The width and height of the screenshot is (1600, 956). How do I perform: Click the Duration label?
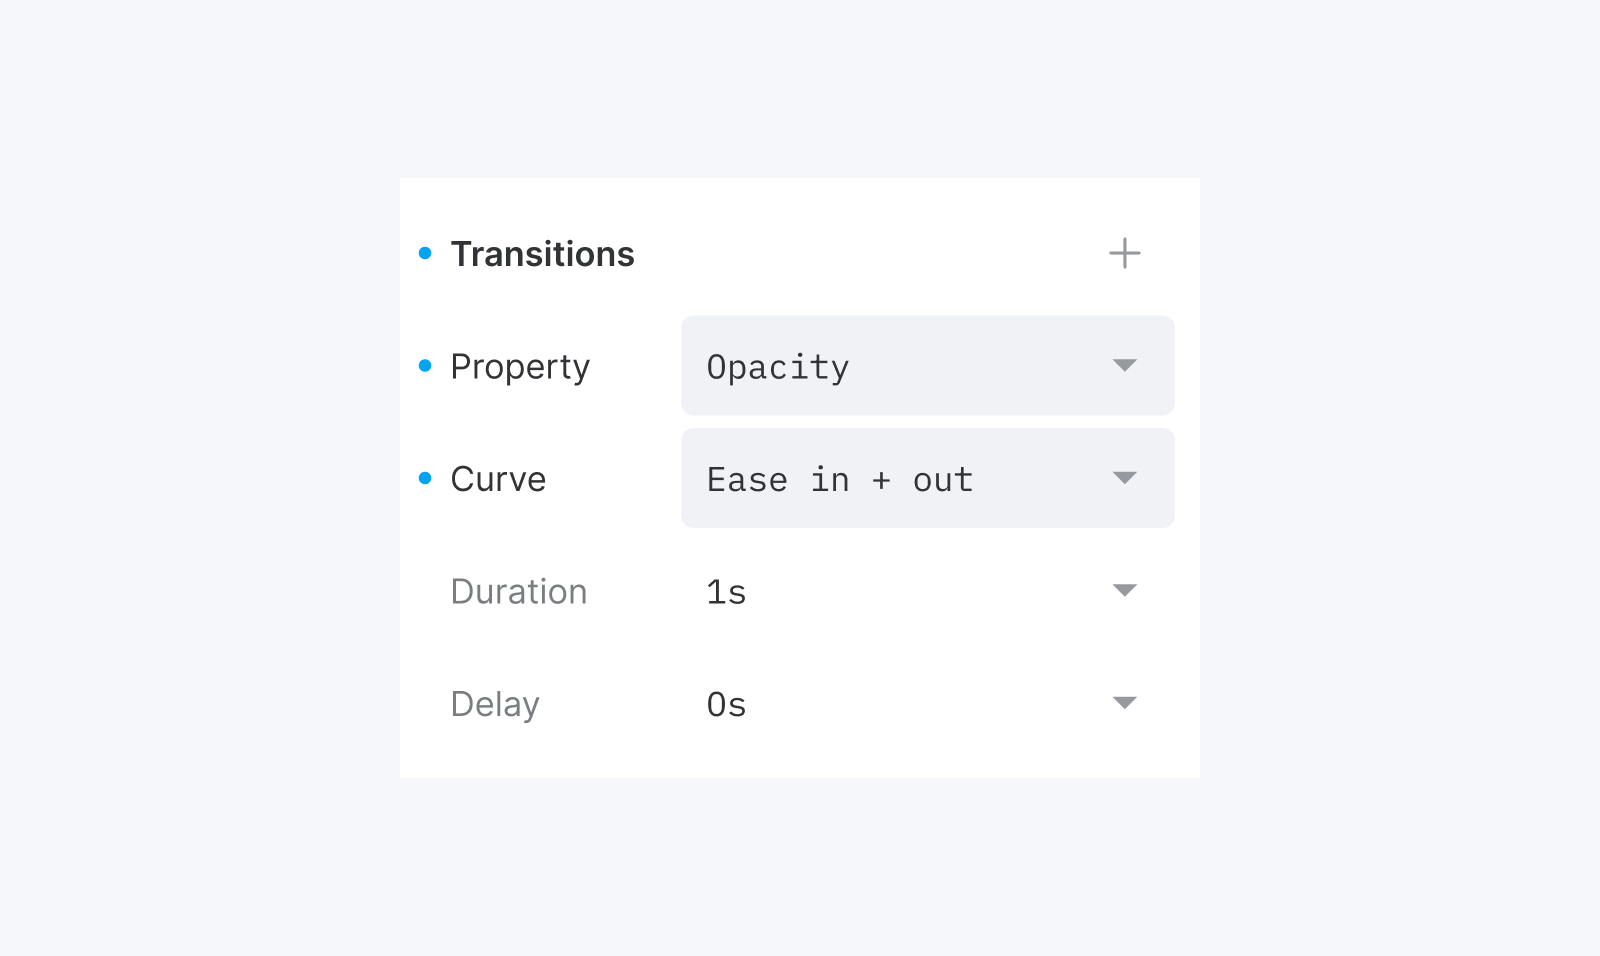(x=518, y=592)
